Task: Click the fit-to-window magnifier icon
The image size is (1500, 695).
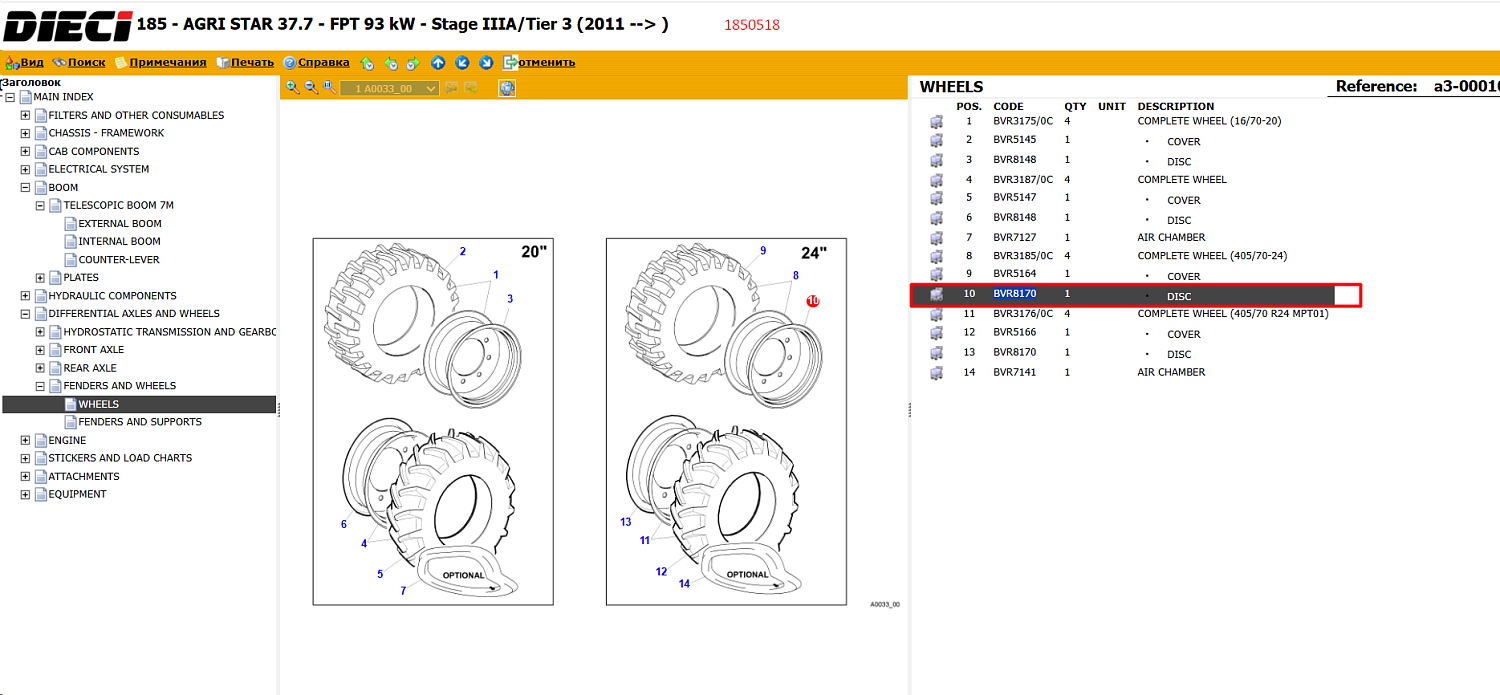Action: pos(329,88)
